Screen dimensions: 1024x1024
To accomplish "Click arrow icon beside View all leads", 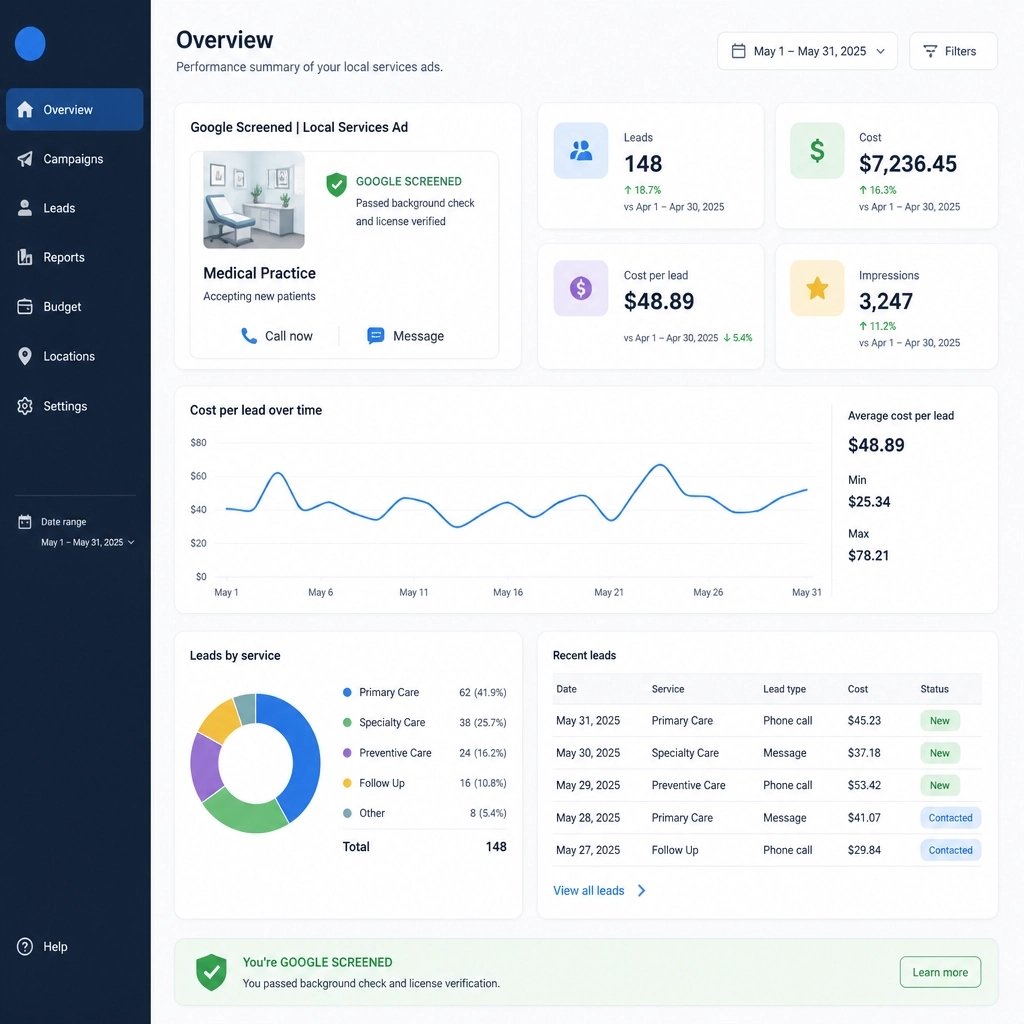I will pos(641,890).
